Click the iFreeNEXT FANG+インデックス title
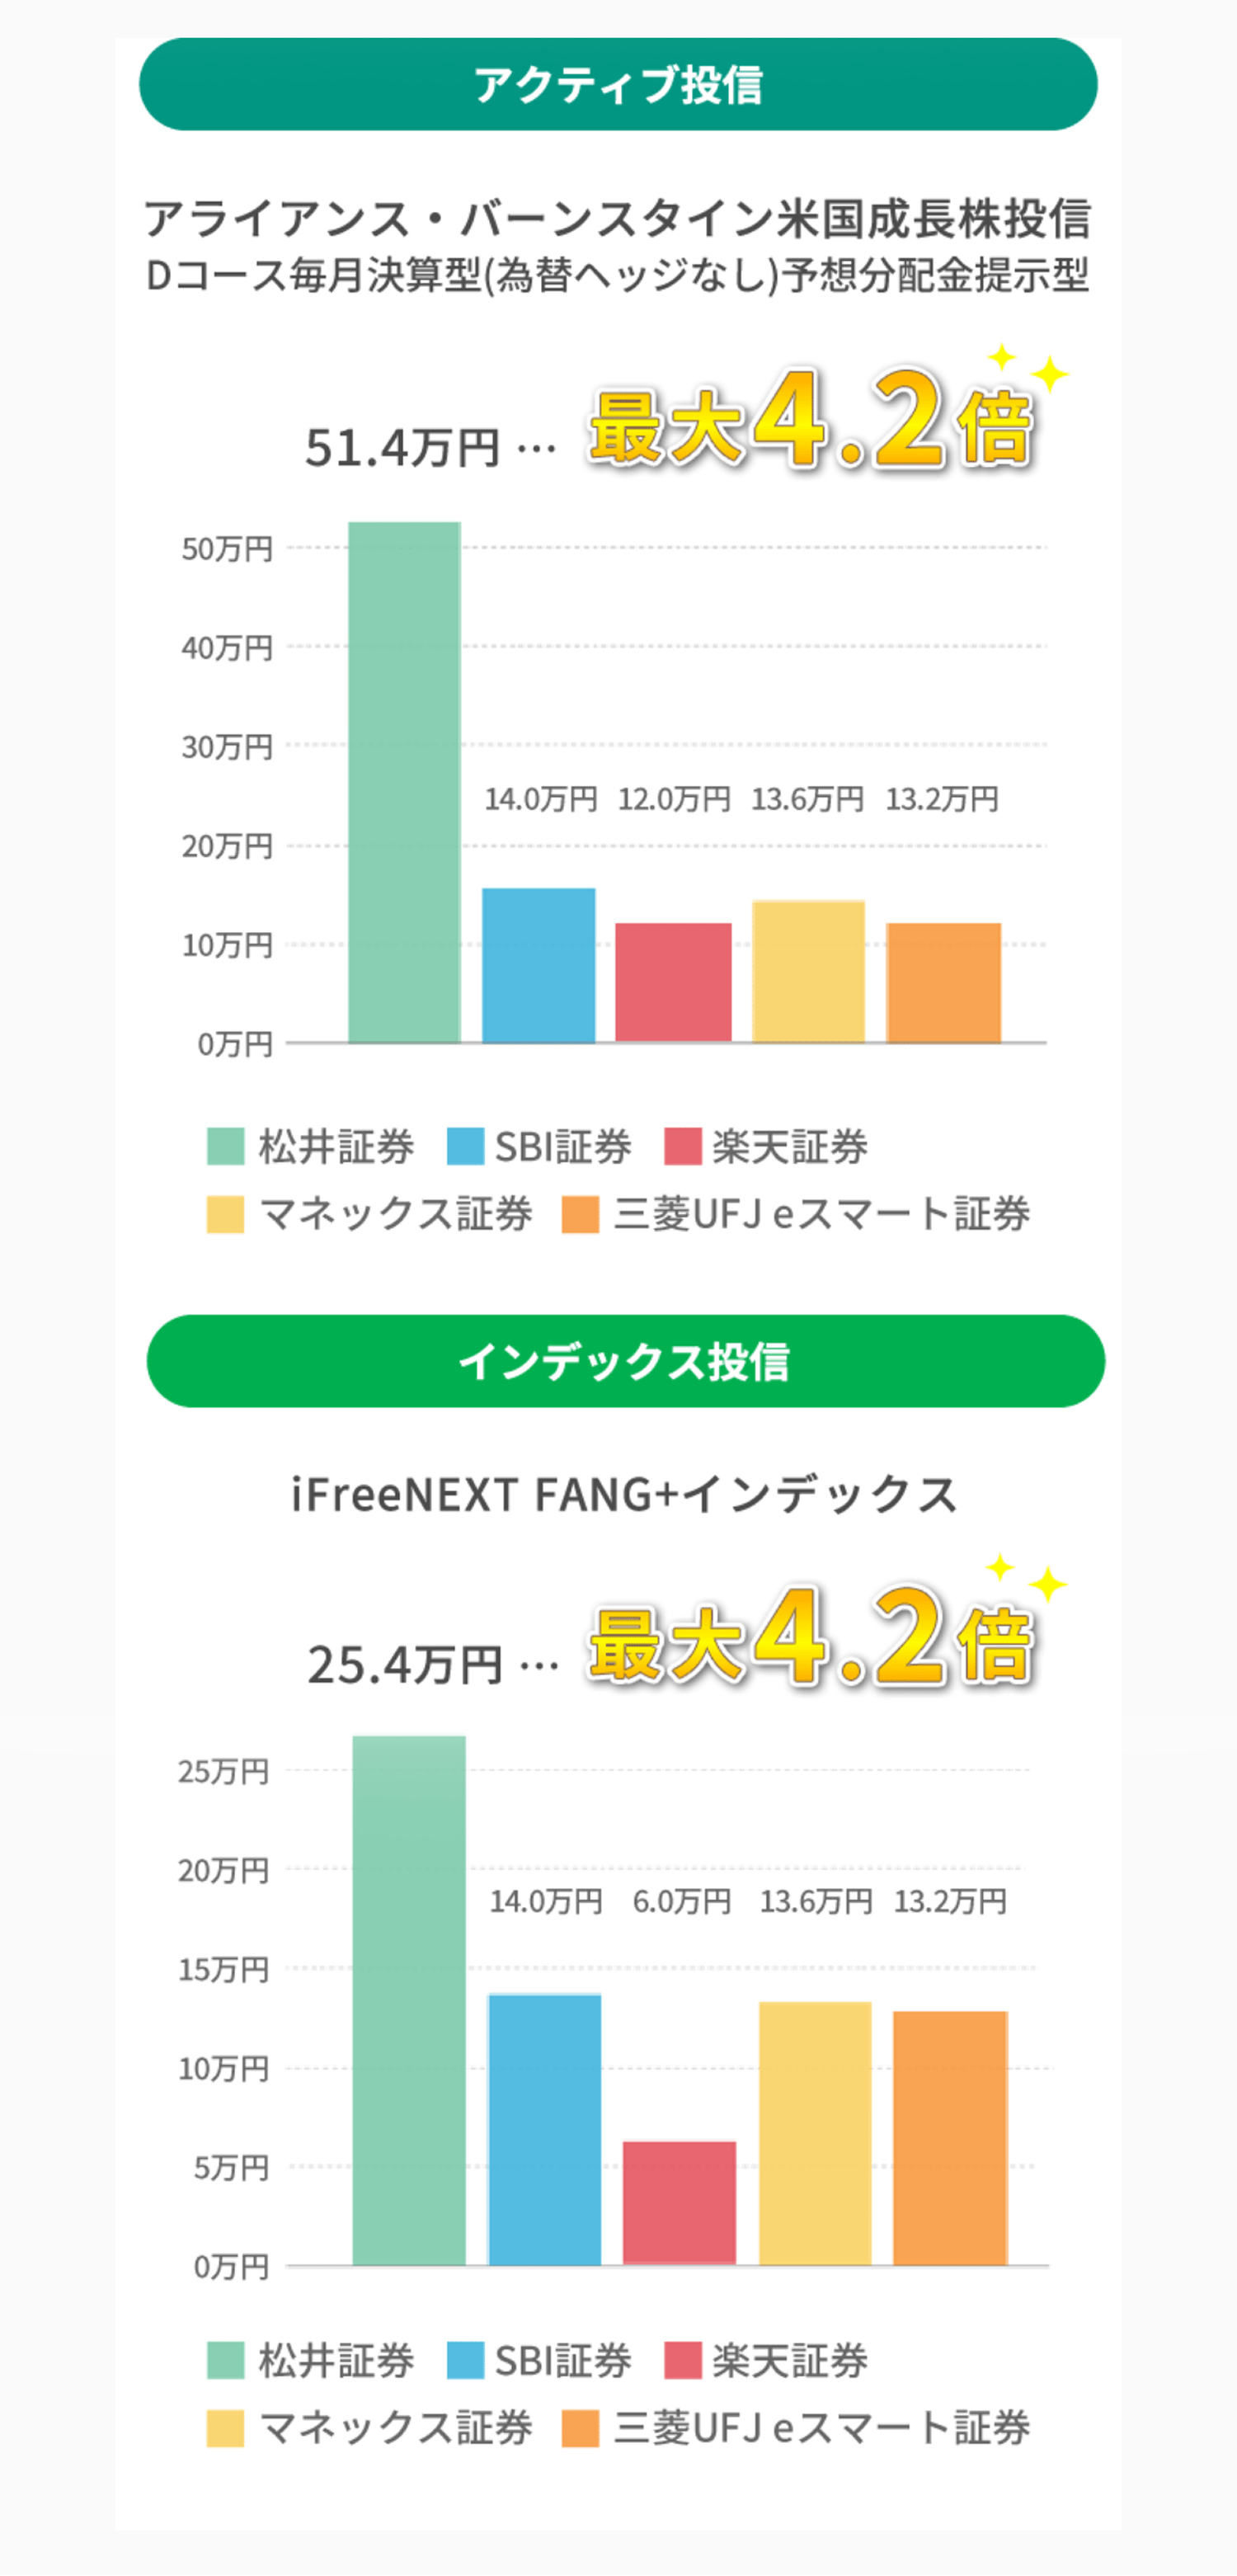Screen dimensions: 1237x2576 click(x=624, y=1495)
